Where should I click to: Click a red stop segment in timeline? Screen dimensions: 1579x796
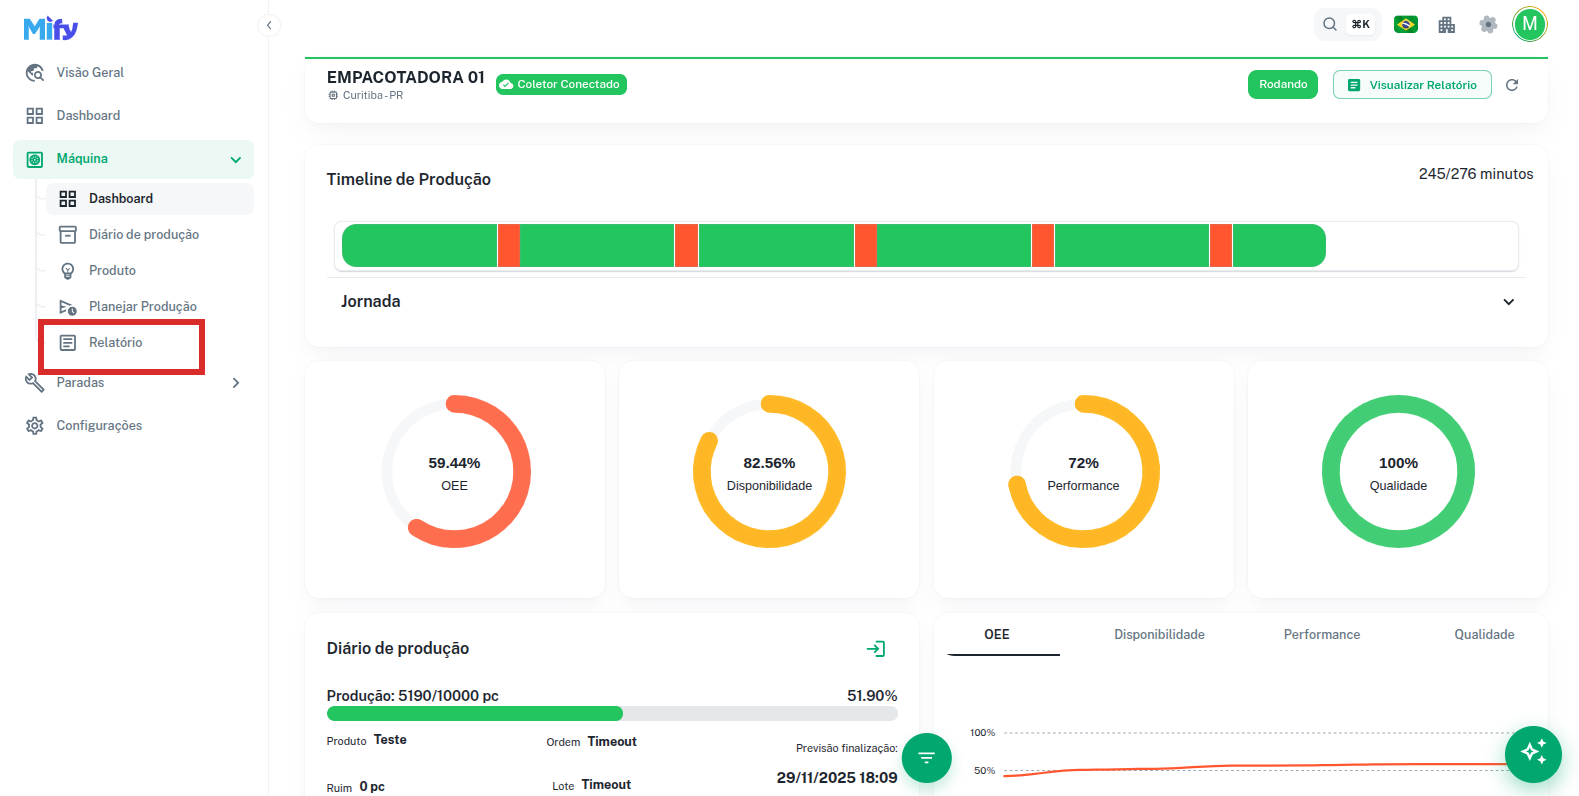pyautogui.click(x=508, y=246)
